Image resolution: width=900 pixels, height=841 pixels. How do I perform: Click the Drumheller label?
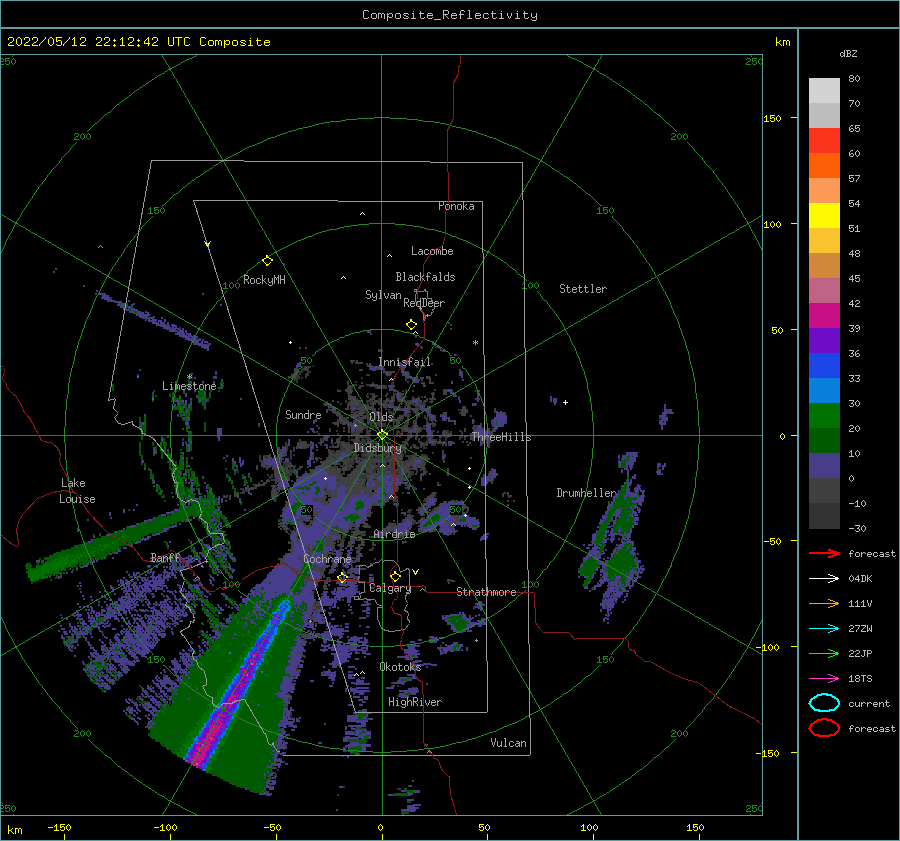(586, 493)
